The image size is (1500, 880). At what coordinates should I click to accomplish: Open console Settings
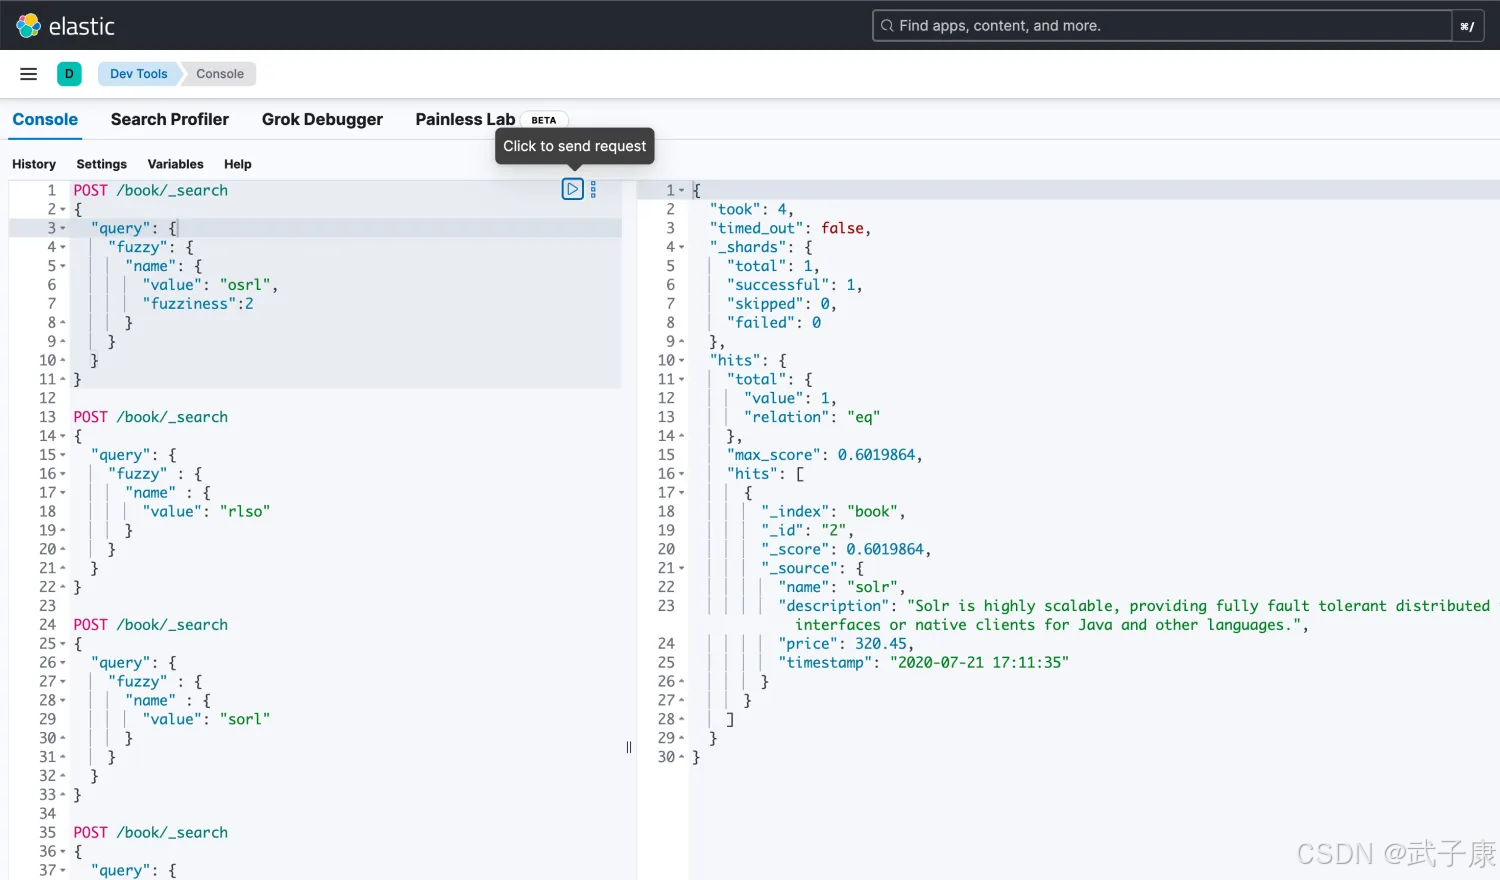pyautogui.click(x=102, y=164)
